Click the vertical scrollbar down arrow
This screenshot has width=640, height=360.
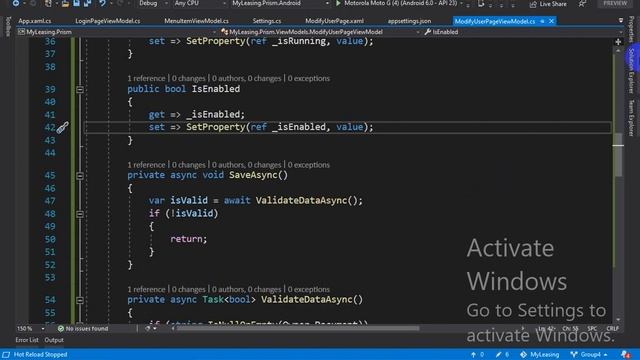click(x=618, y=320)
